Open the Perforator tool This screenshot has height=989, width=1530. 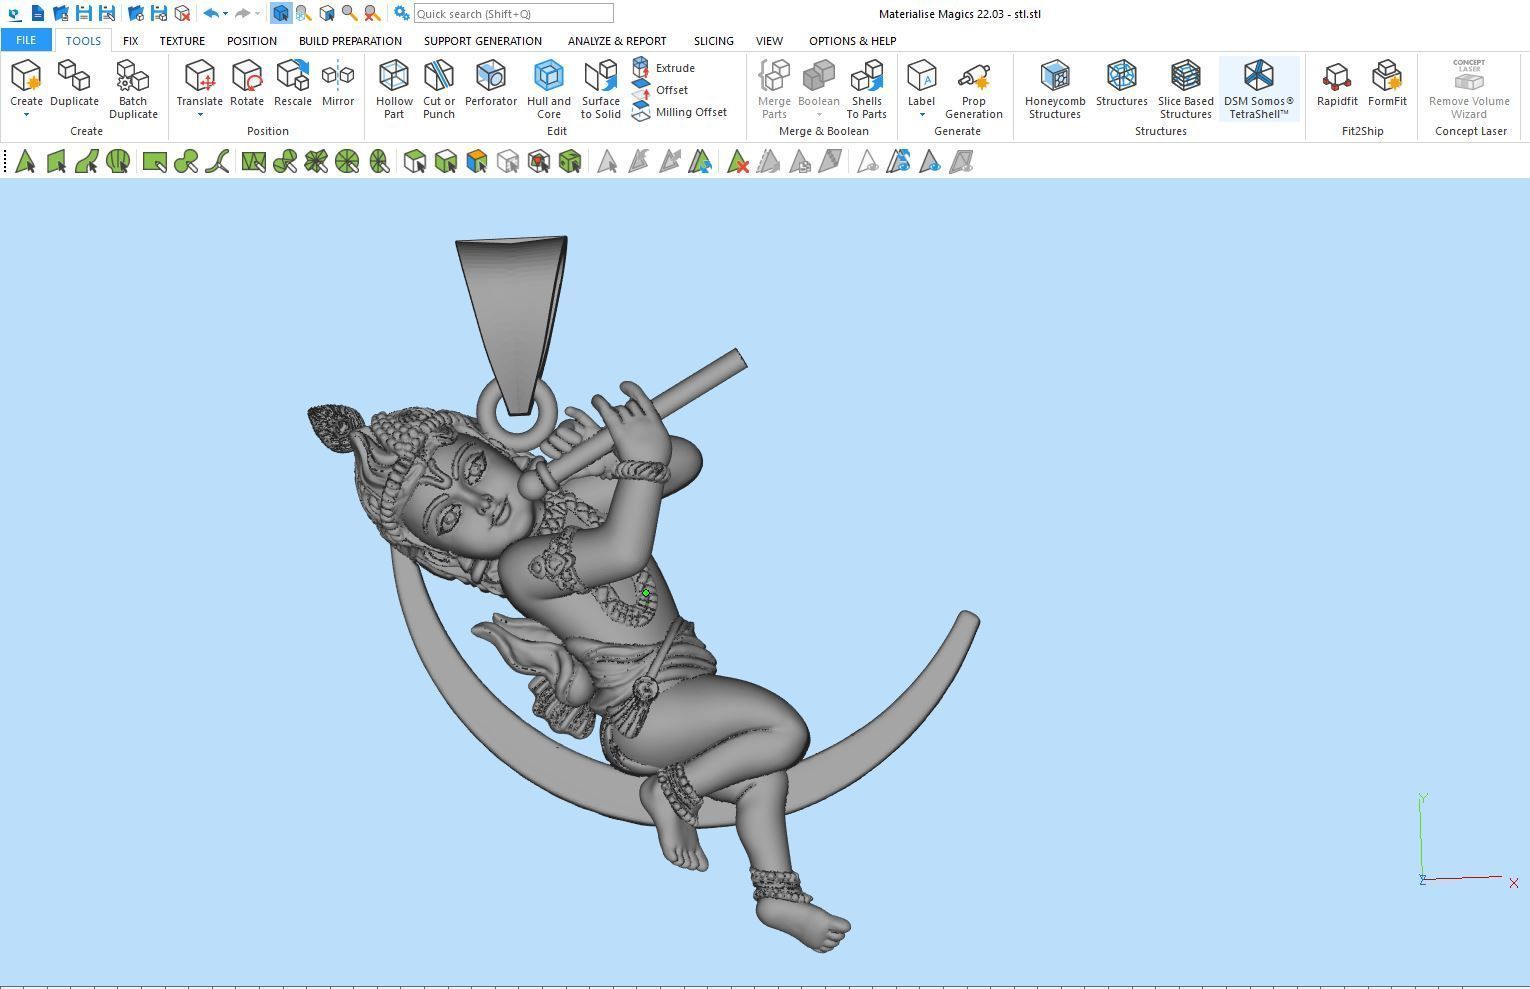pyautogui.click(x=491, y=83)
